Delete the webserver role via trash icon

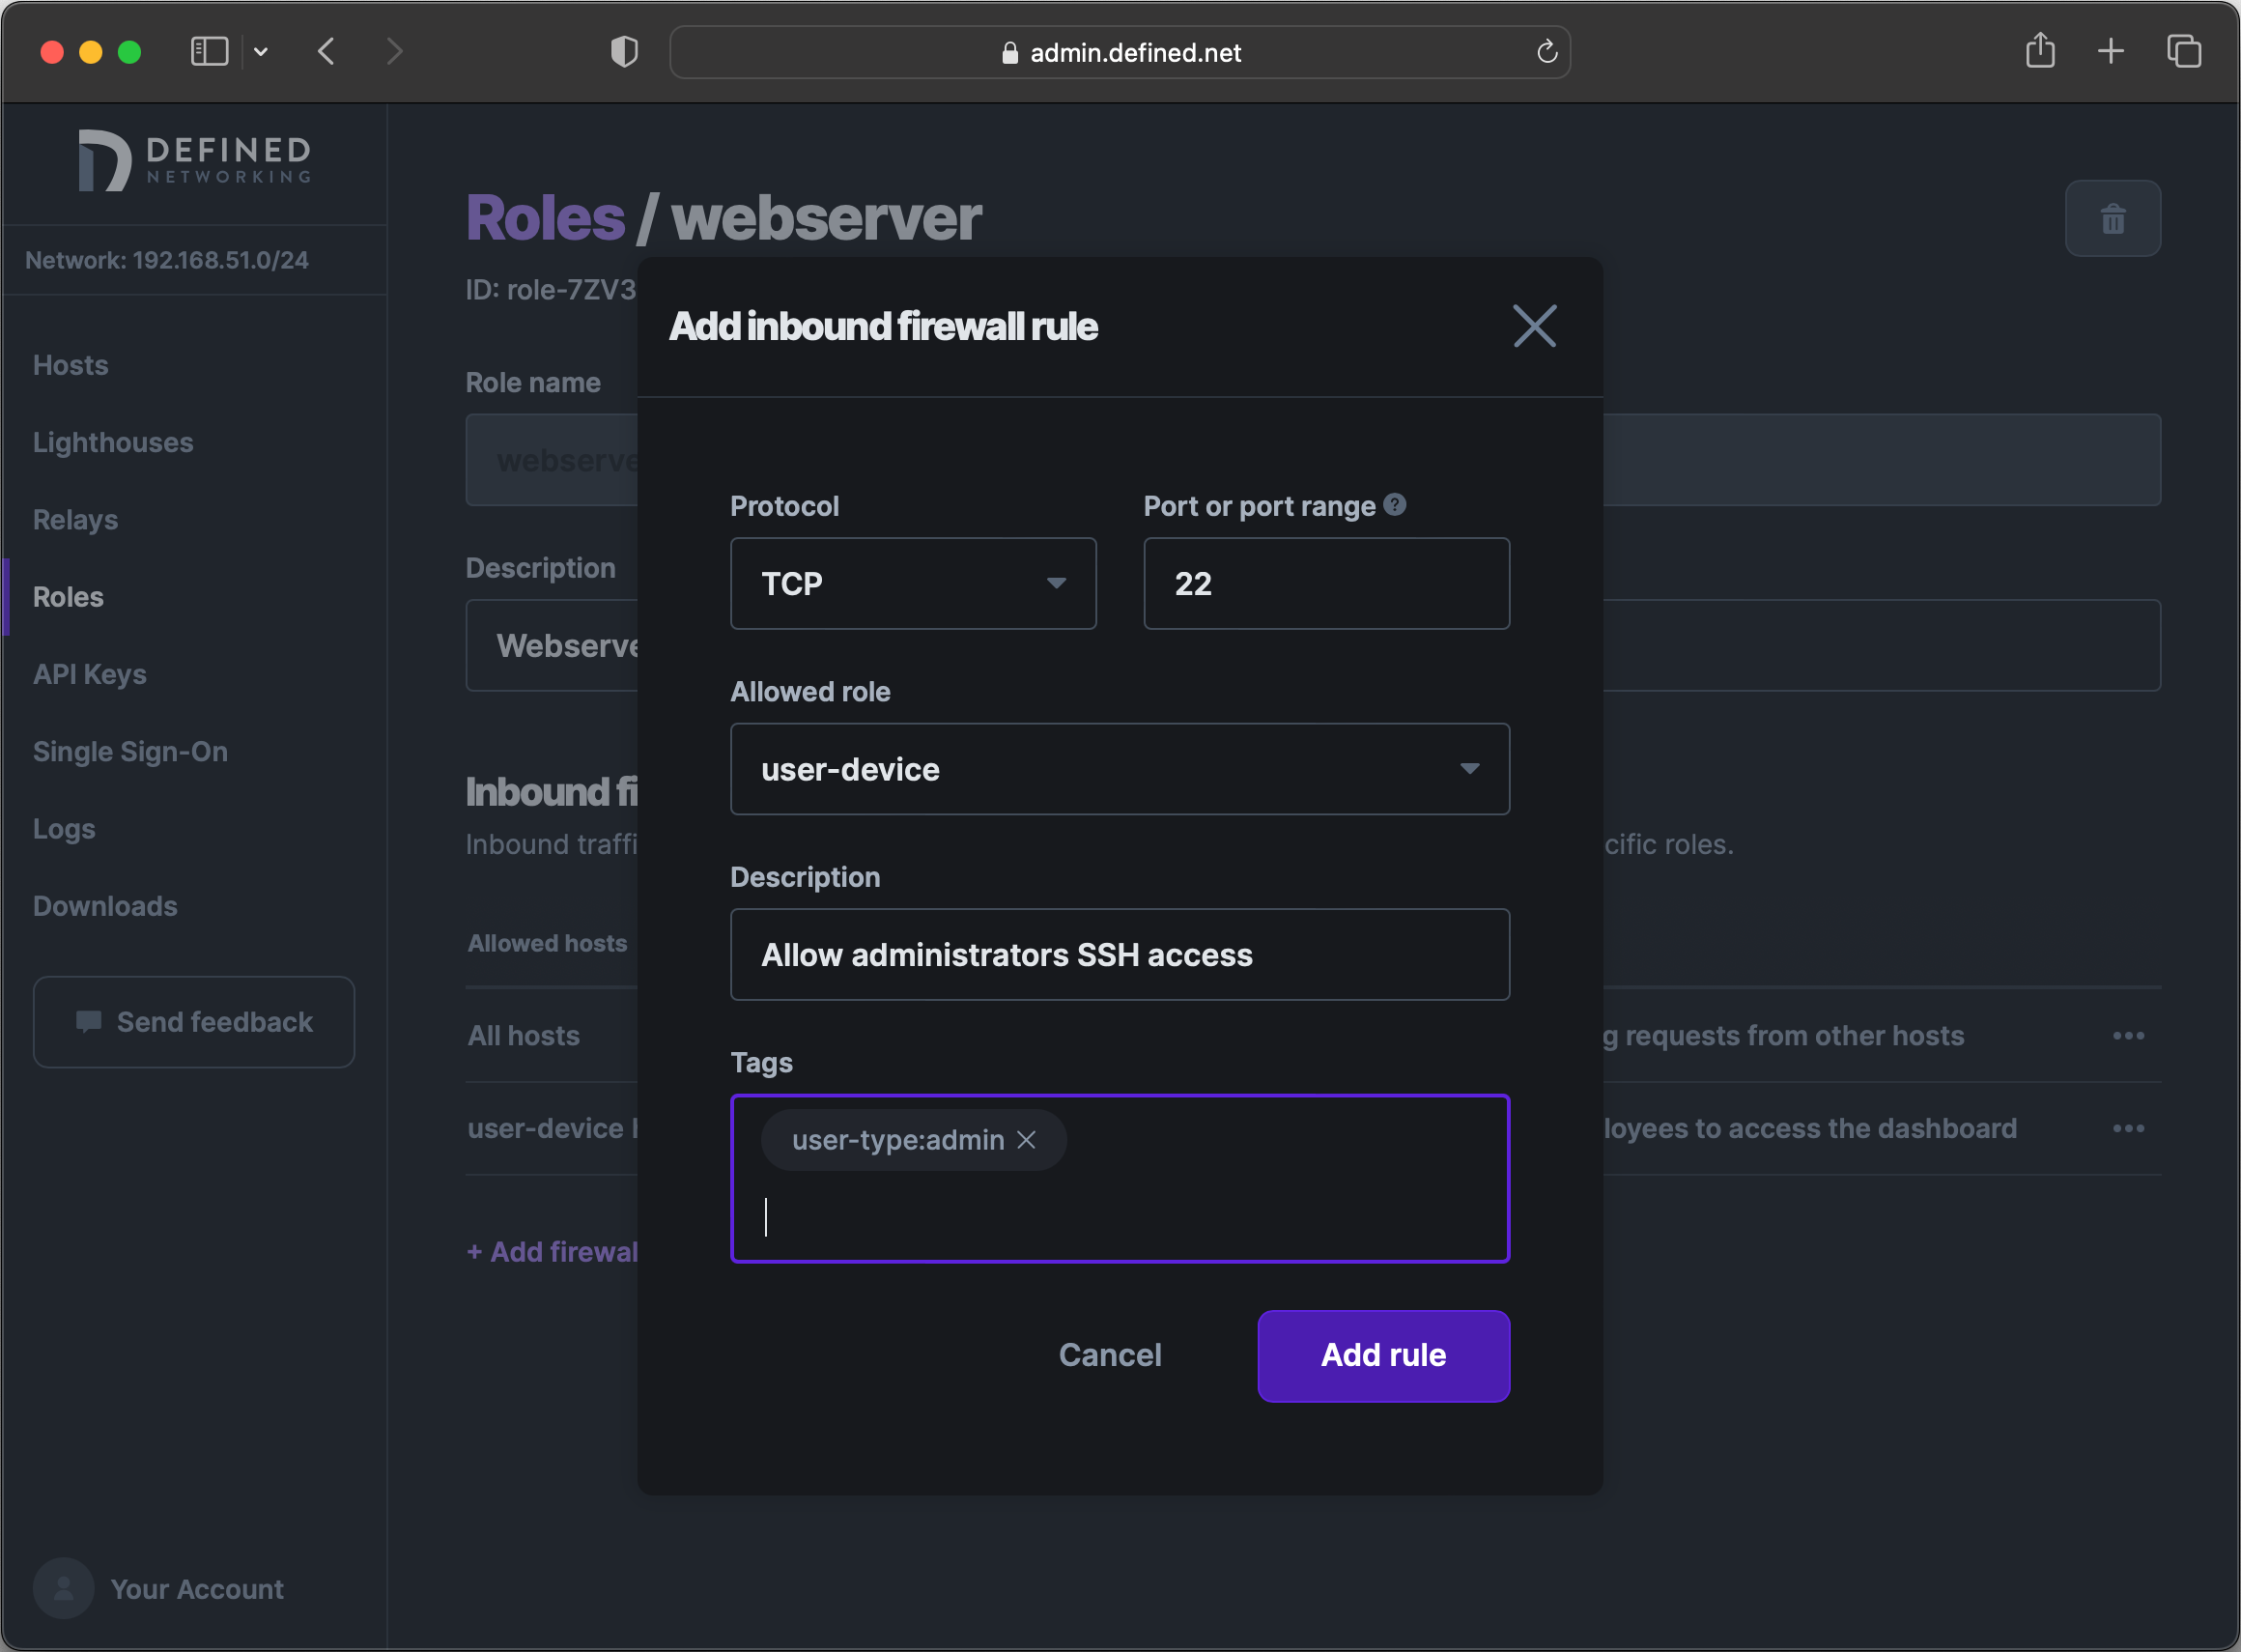coord(2112,218)
